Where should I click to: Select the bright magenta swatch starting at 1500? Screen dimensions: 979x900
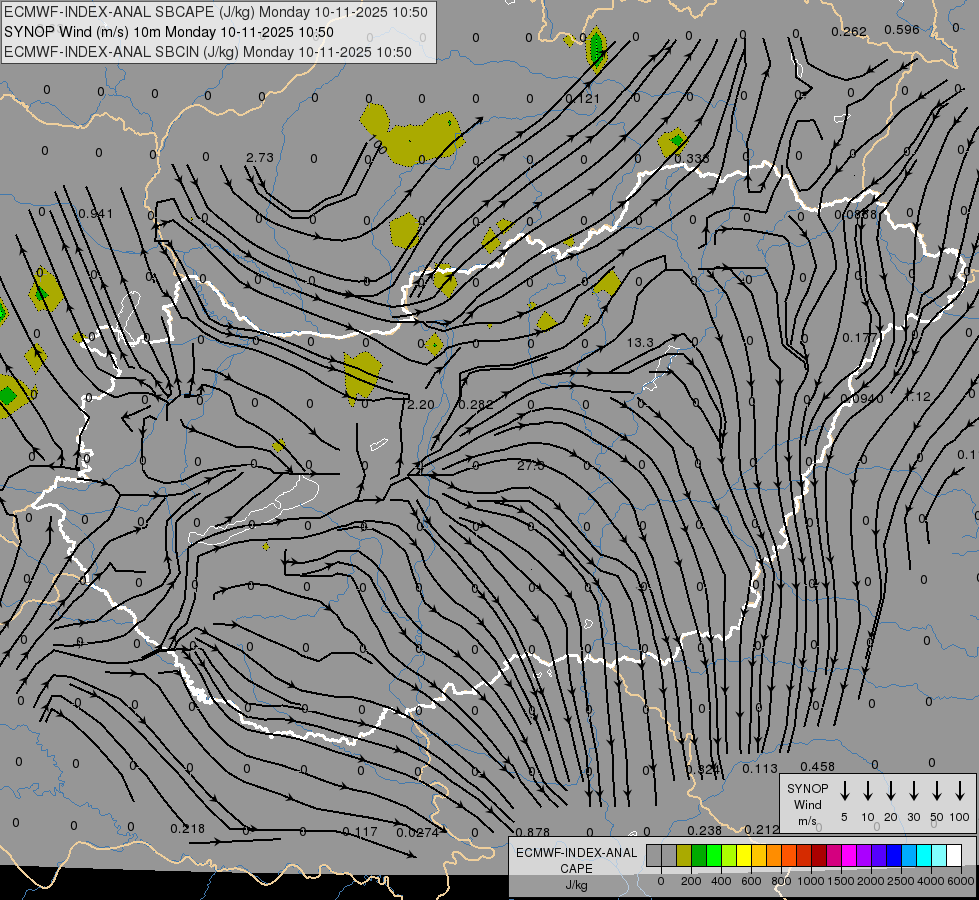coord(849,856)
